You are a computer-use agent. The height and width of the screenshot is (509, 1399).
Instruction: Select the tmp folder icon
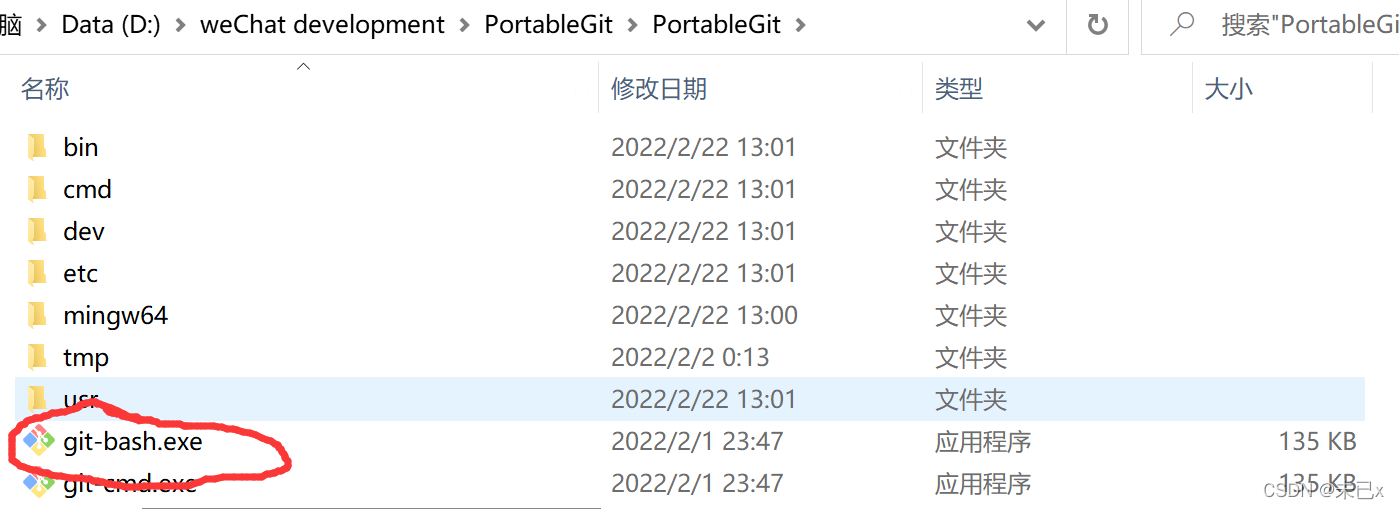tap(37, 357)
